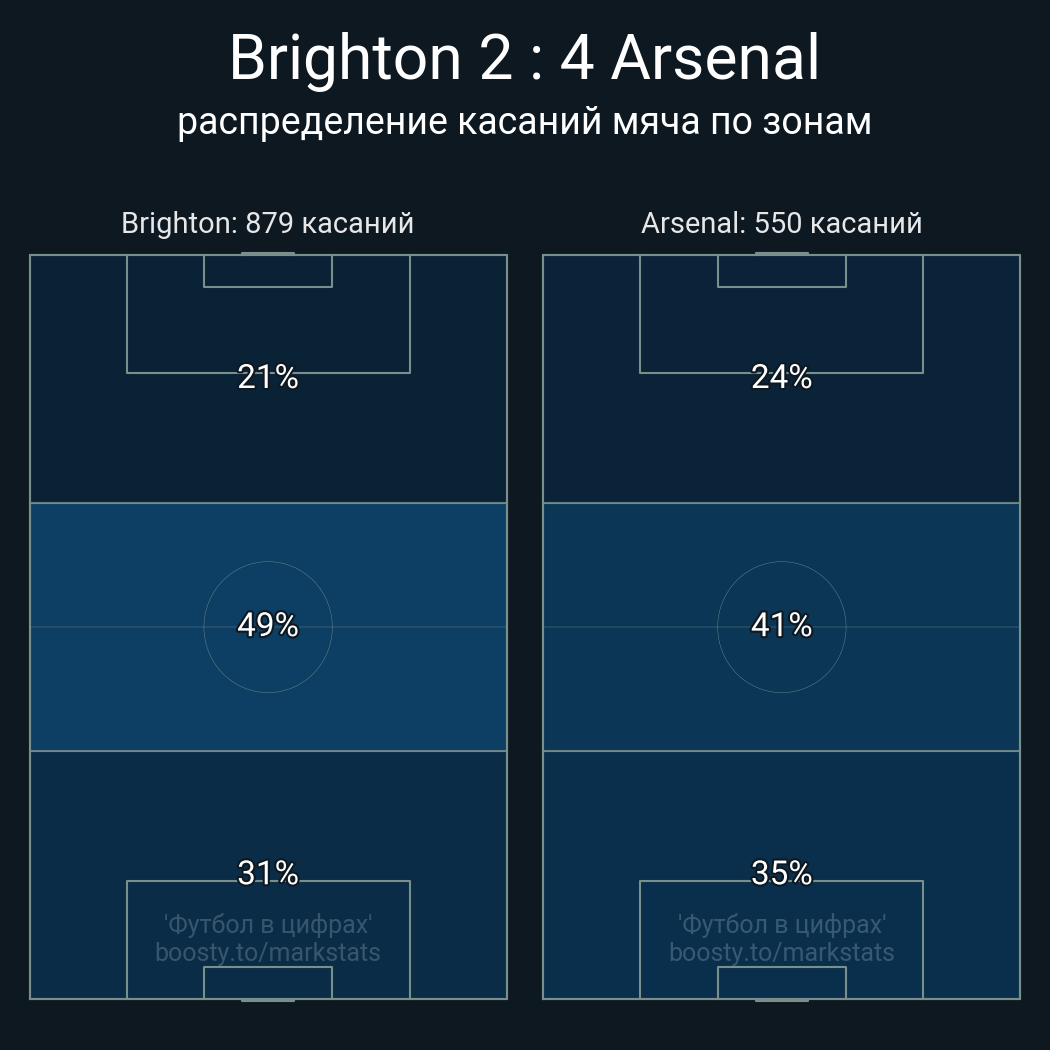This screenshot has height=1050, width=1050.
Task: Click 'Футбол в цифрах' watermark on Arsenal pitch
Action: pyautogui.click(x=781, y=924)
